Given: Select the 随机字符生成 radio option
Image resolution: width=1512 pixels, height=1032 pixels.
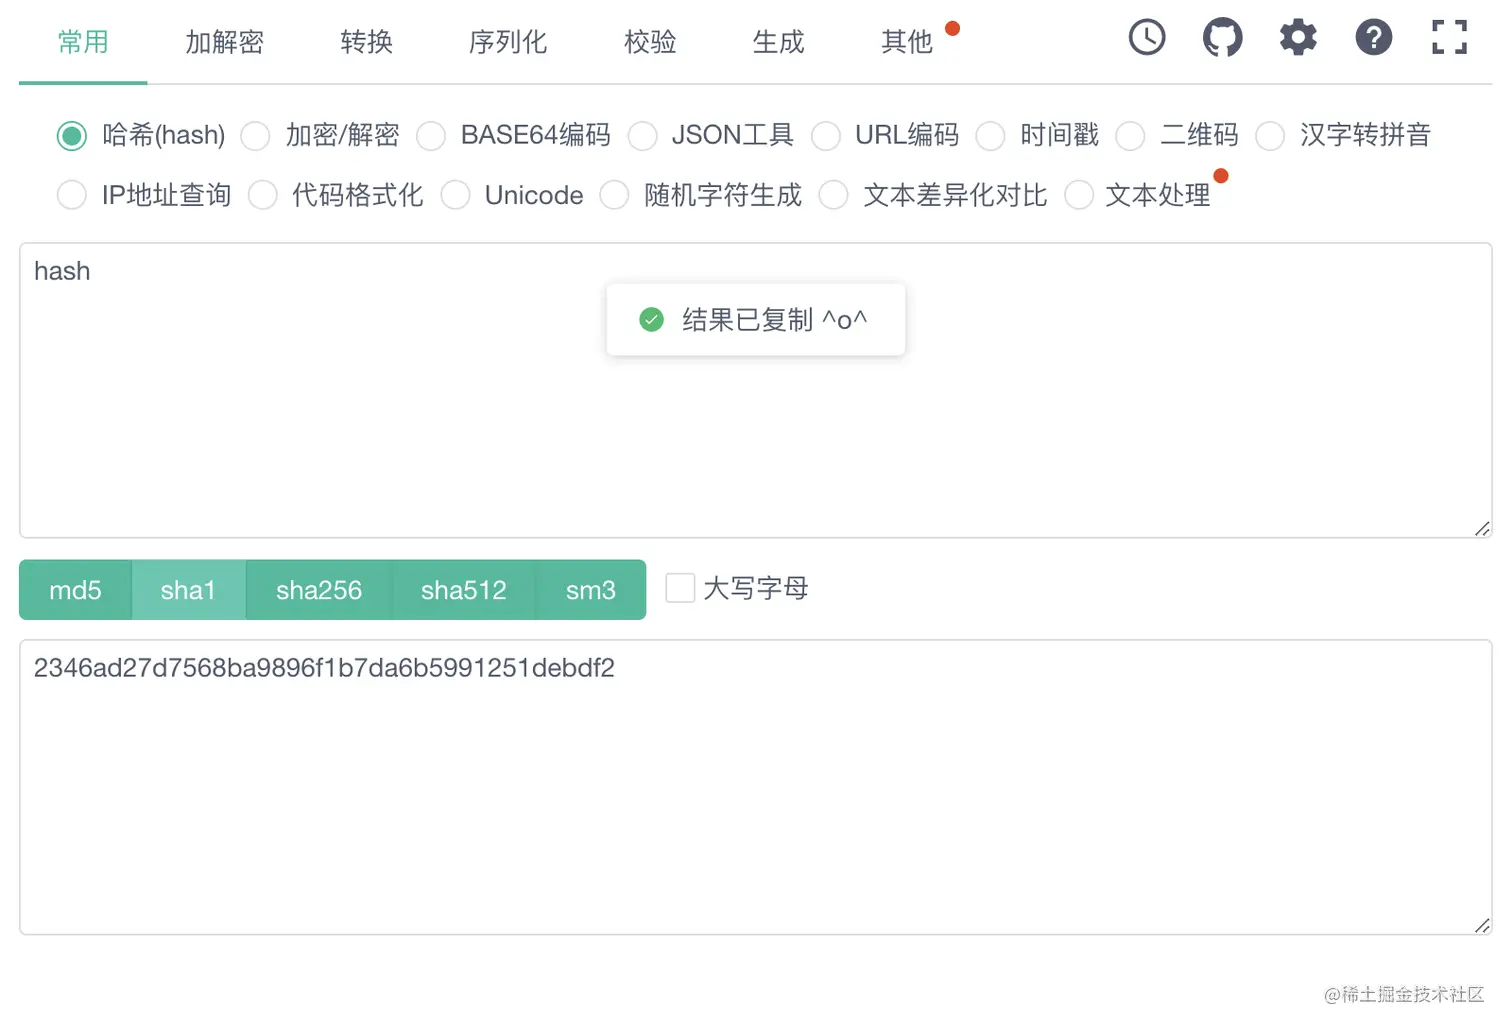Looking at the screenshot, I should (x=614, y=195).
